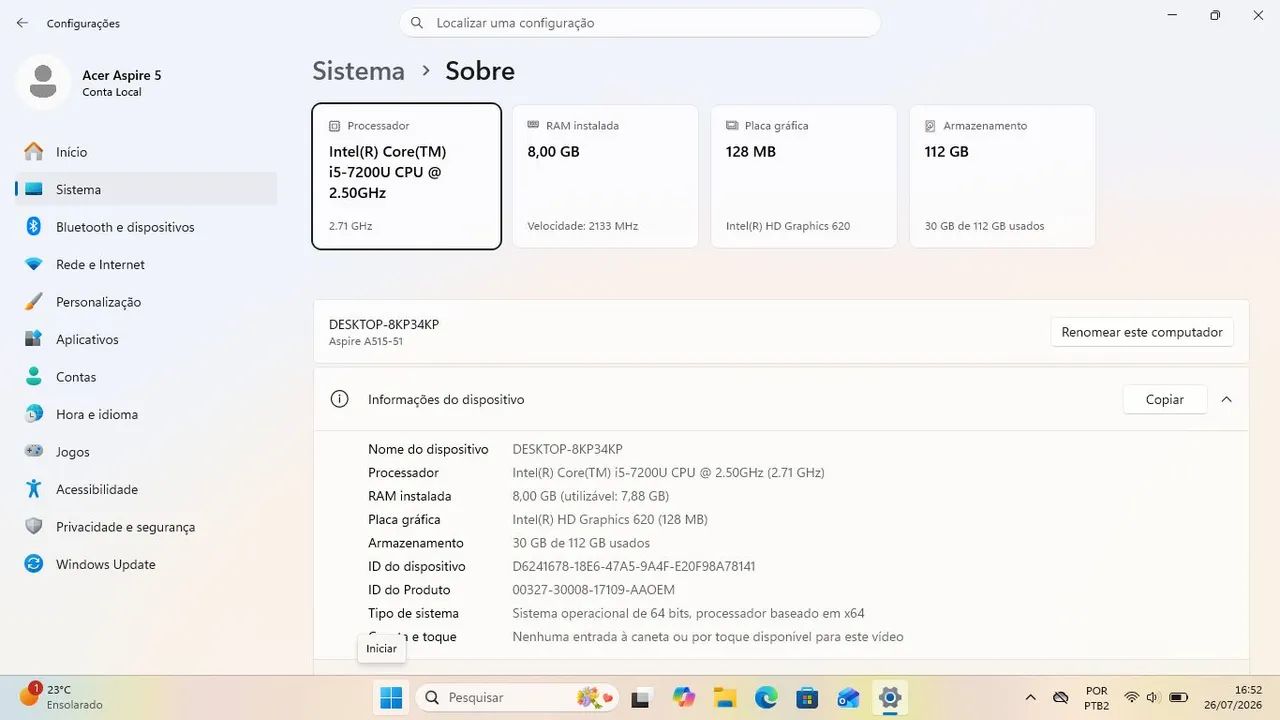Click the volume speaker tray icon
The image size is (1280, 720).
click(1153, 697)
